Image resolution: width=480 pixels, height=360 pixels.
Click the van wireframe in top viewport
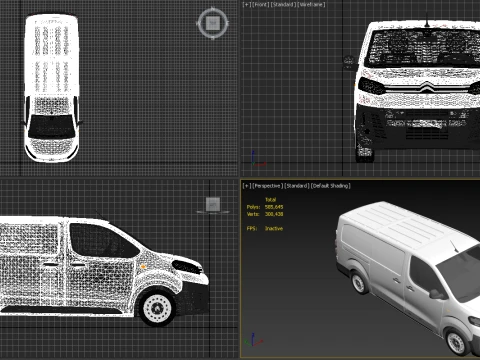(52, 88)
